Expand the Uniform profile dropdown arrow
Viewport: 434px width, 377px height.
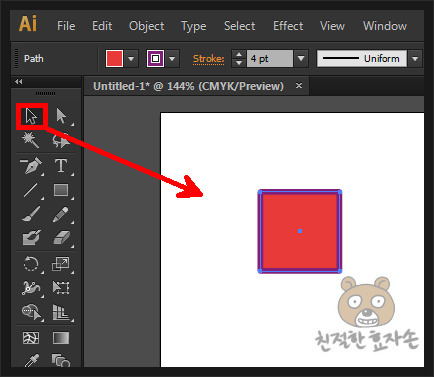pos(415,59)
